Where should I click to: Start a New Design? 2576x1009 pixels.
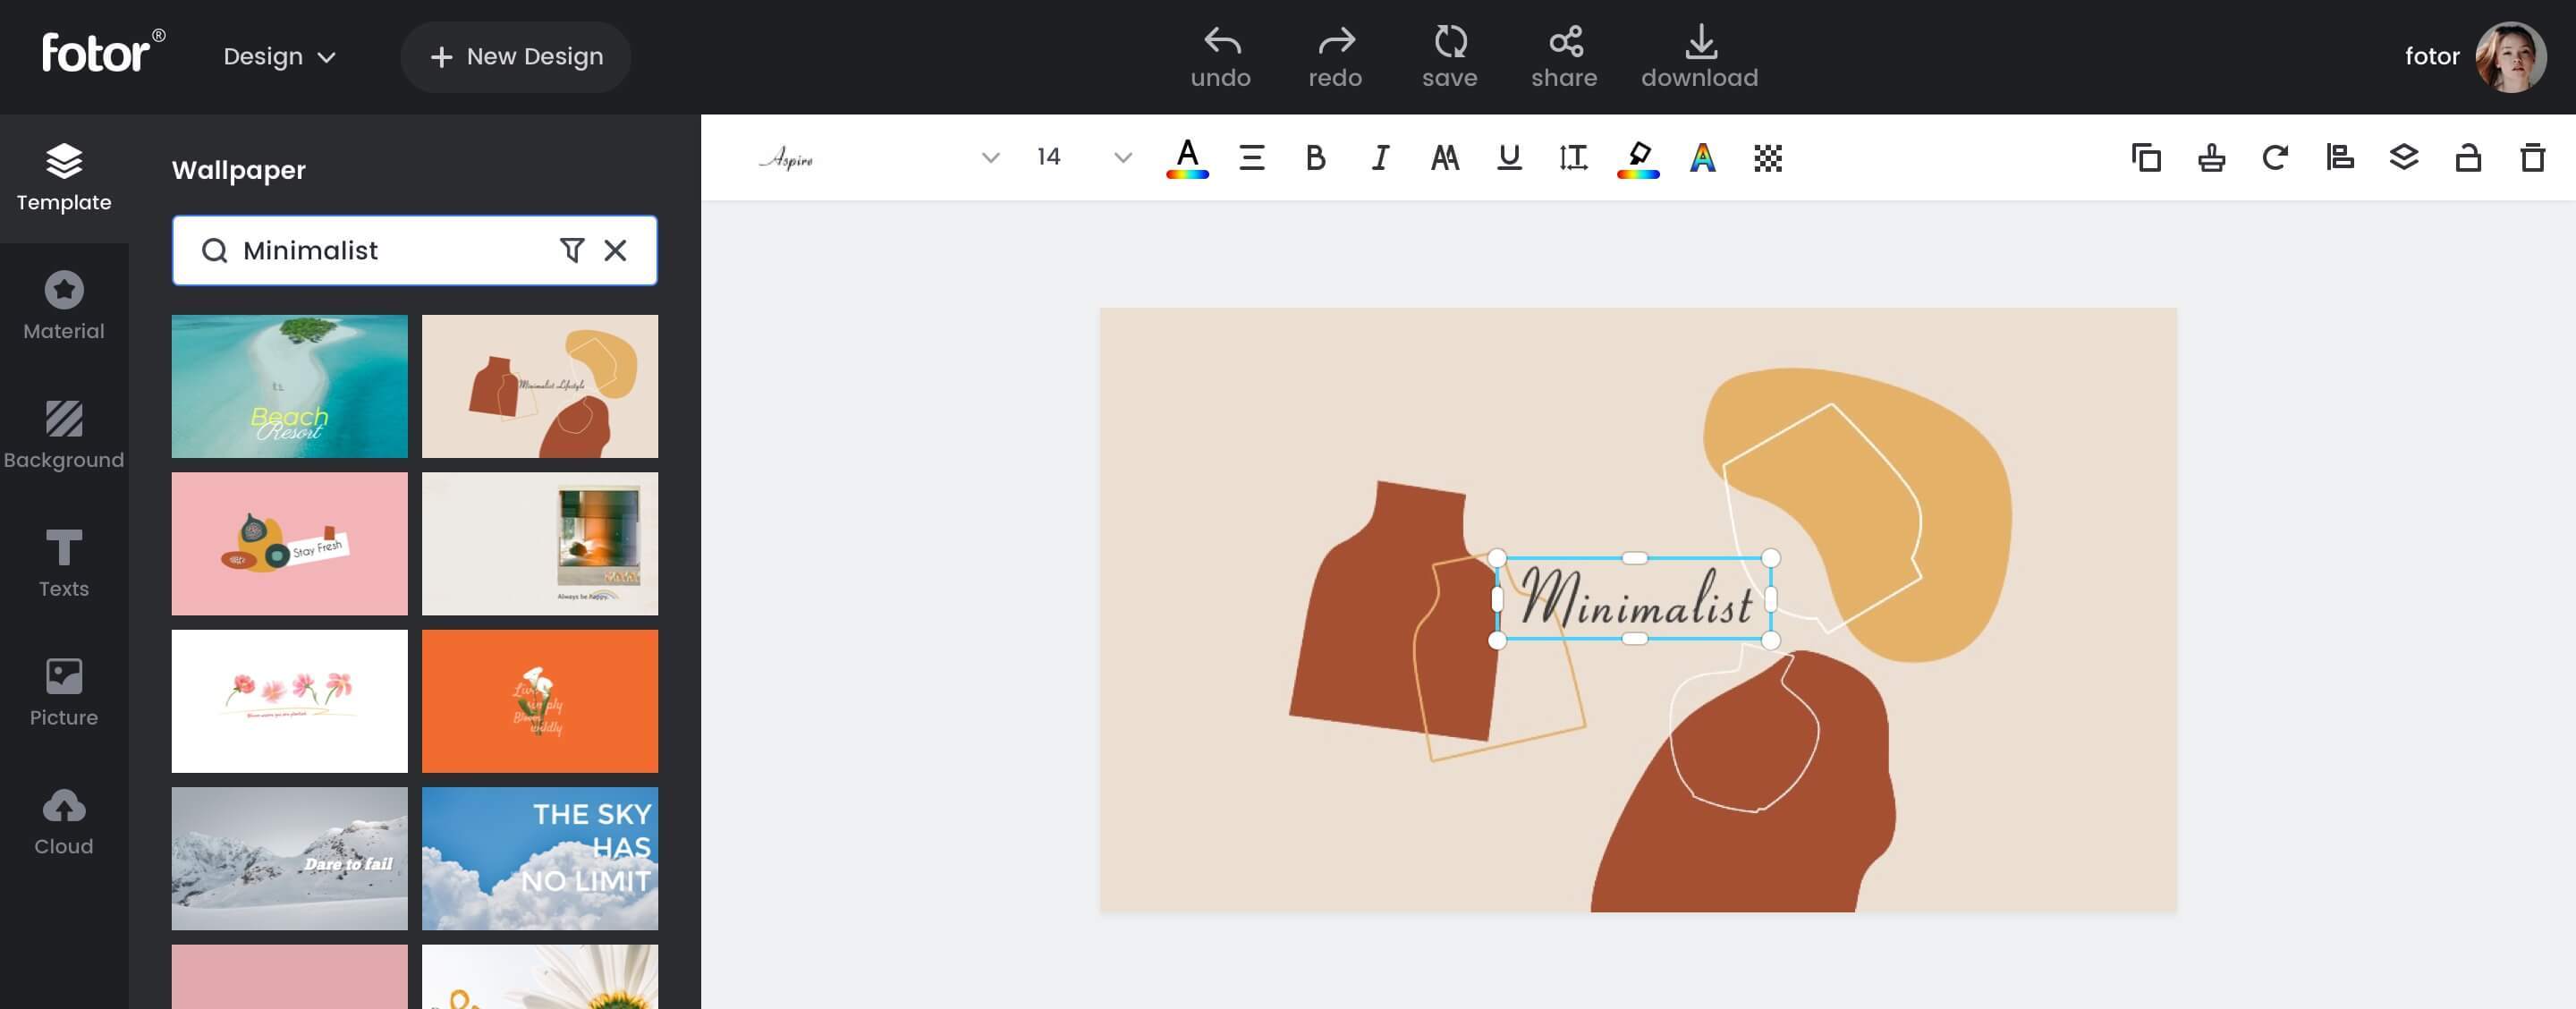pyautogui.click(x=516, y=57)
